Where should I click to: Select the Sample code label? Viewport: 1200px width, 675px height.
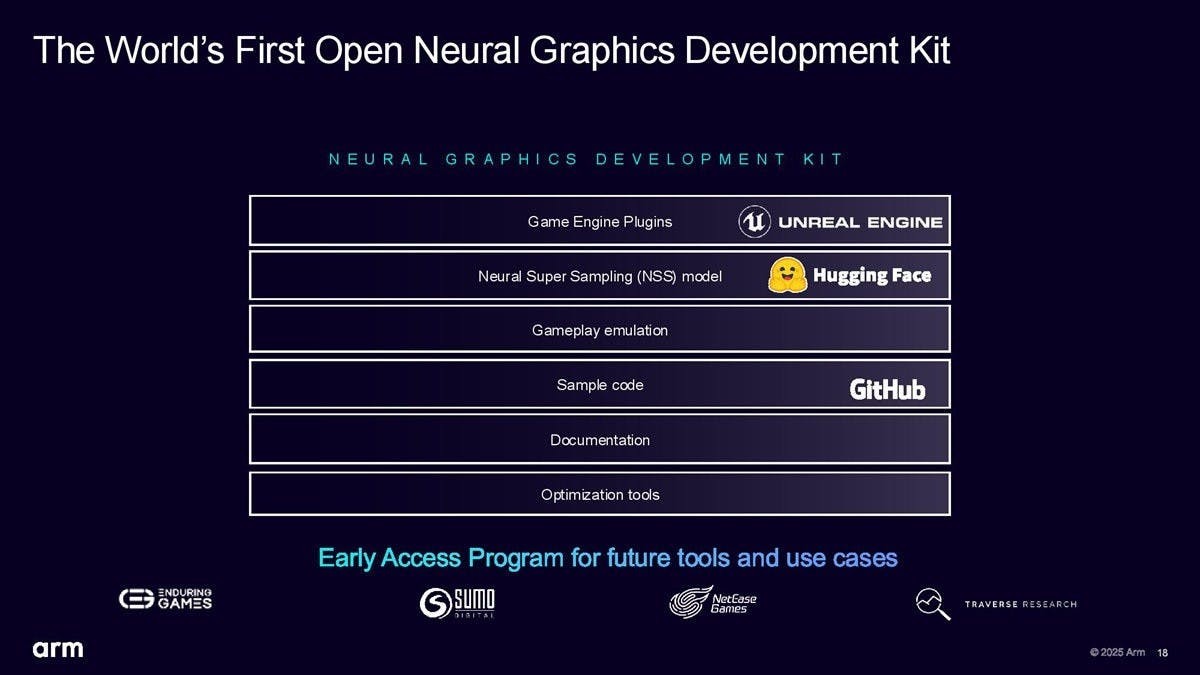click(x=600, y=385)
